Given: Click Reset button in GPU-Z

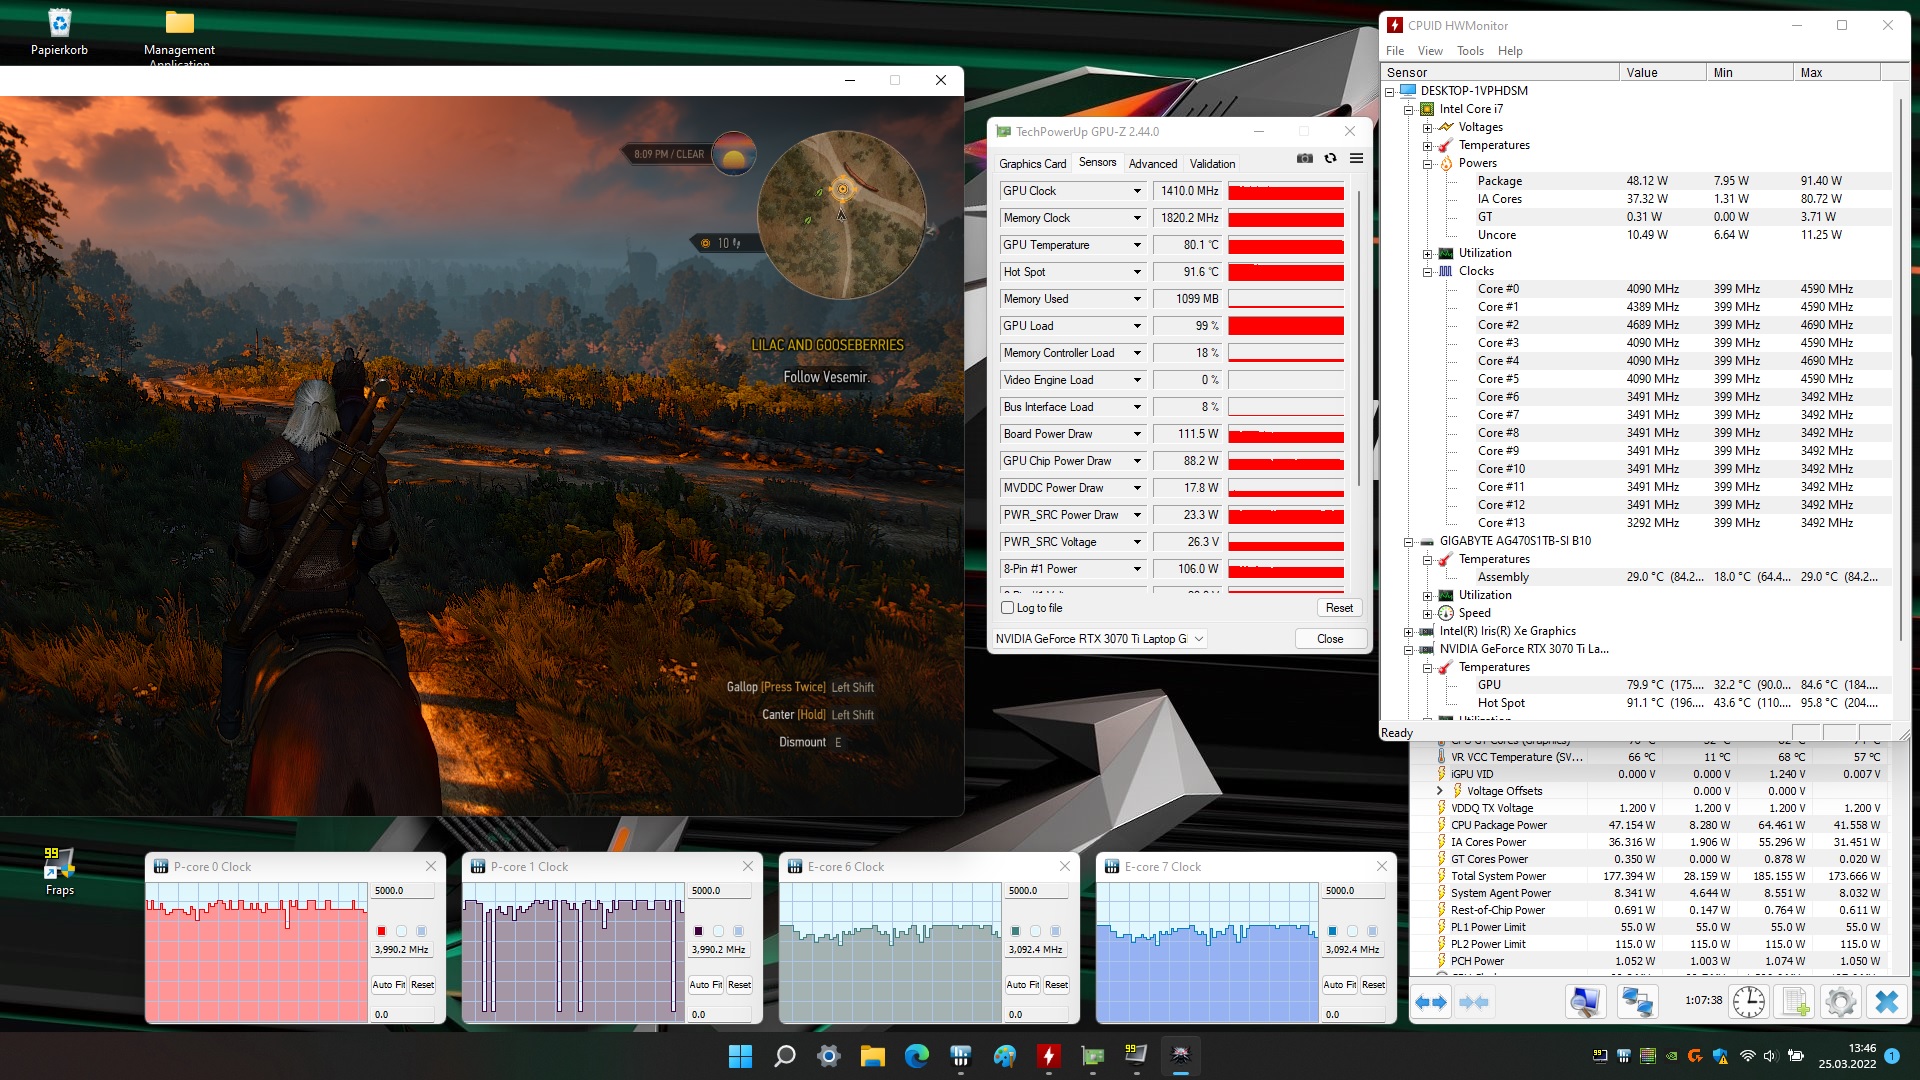Looking at the screenshot, I should [x=1339, y=608].
